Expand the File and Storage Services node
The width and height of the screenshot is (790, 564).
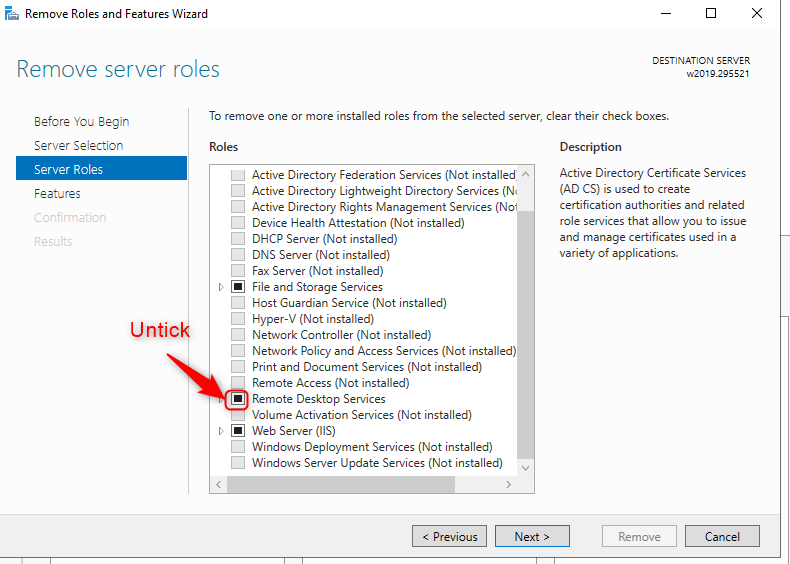tap(222, 287)
